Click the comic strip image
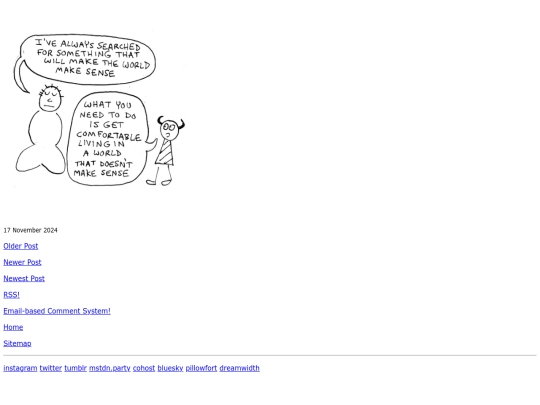 click(100, 110)
